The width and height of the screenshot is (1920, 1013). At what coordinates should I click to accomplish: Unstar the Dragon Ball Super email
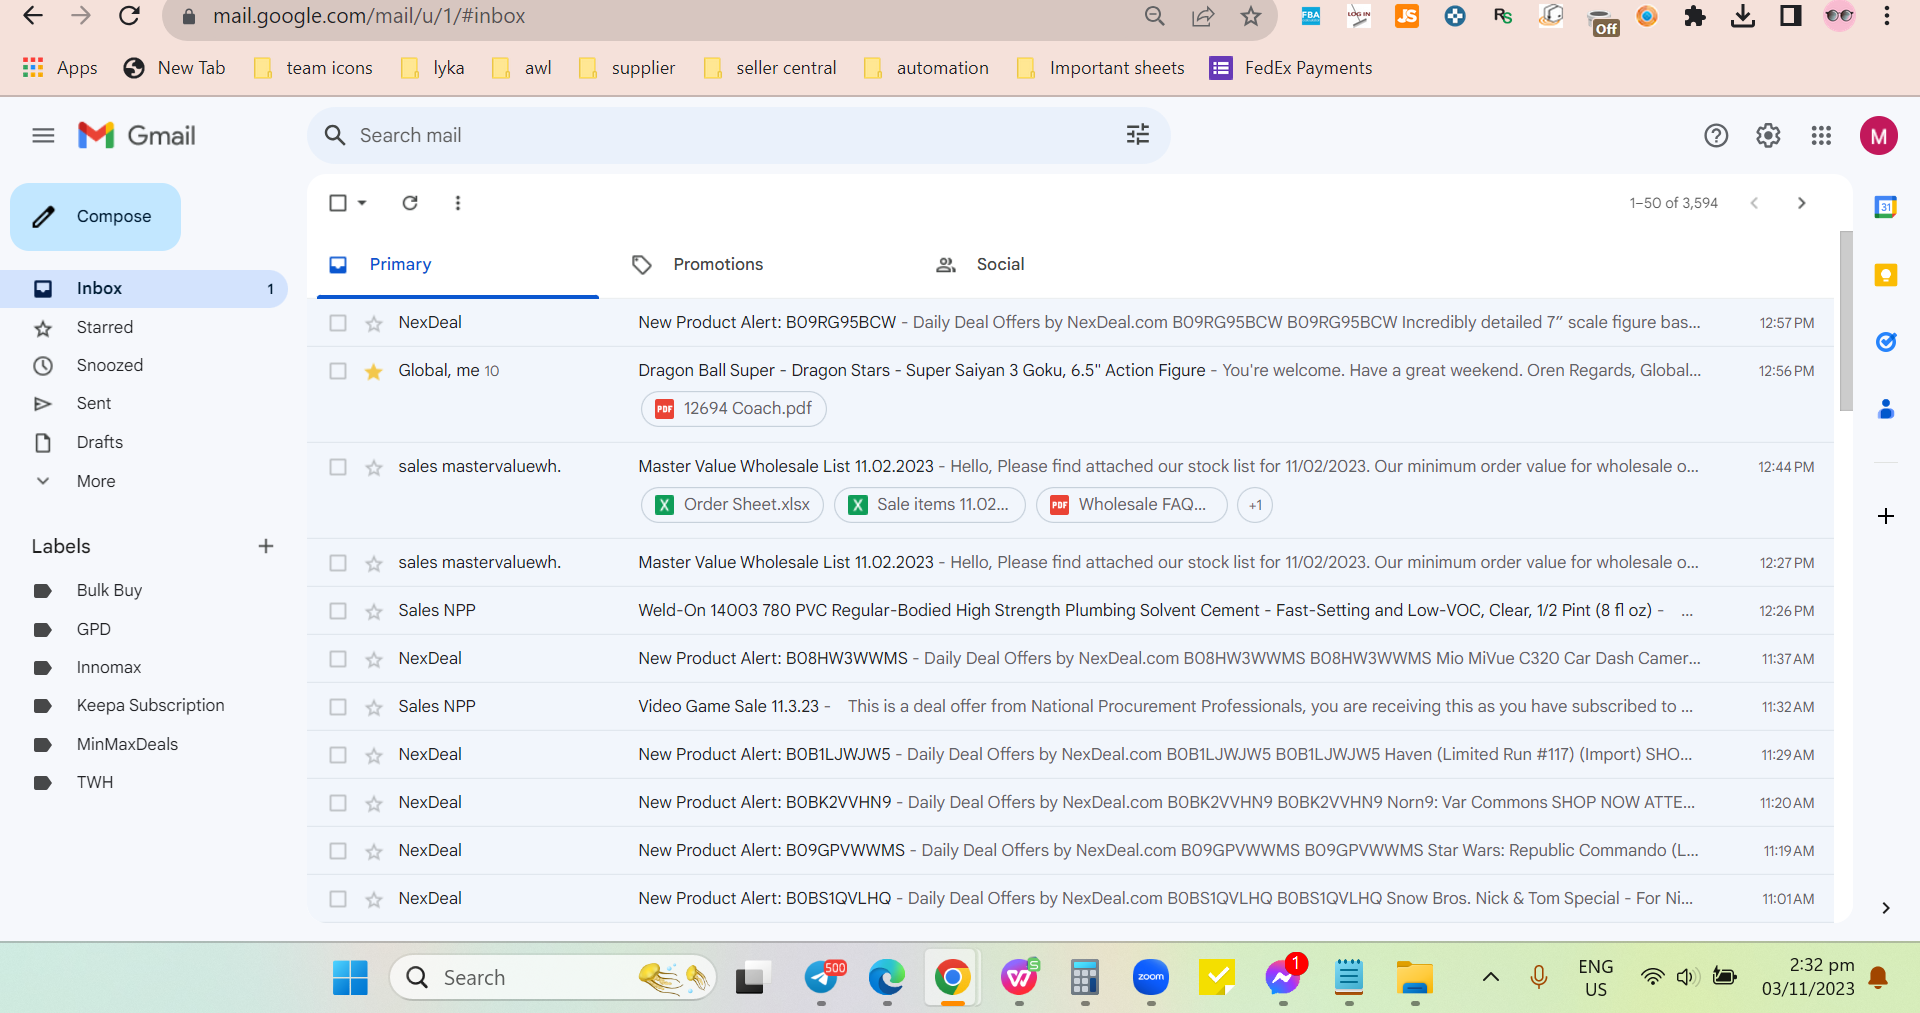pyautogui.click(x=374, y=371)
